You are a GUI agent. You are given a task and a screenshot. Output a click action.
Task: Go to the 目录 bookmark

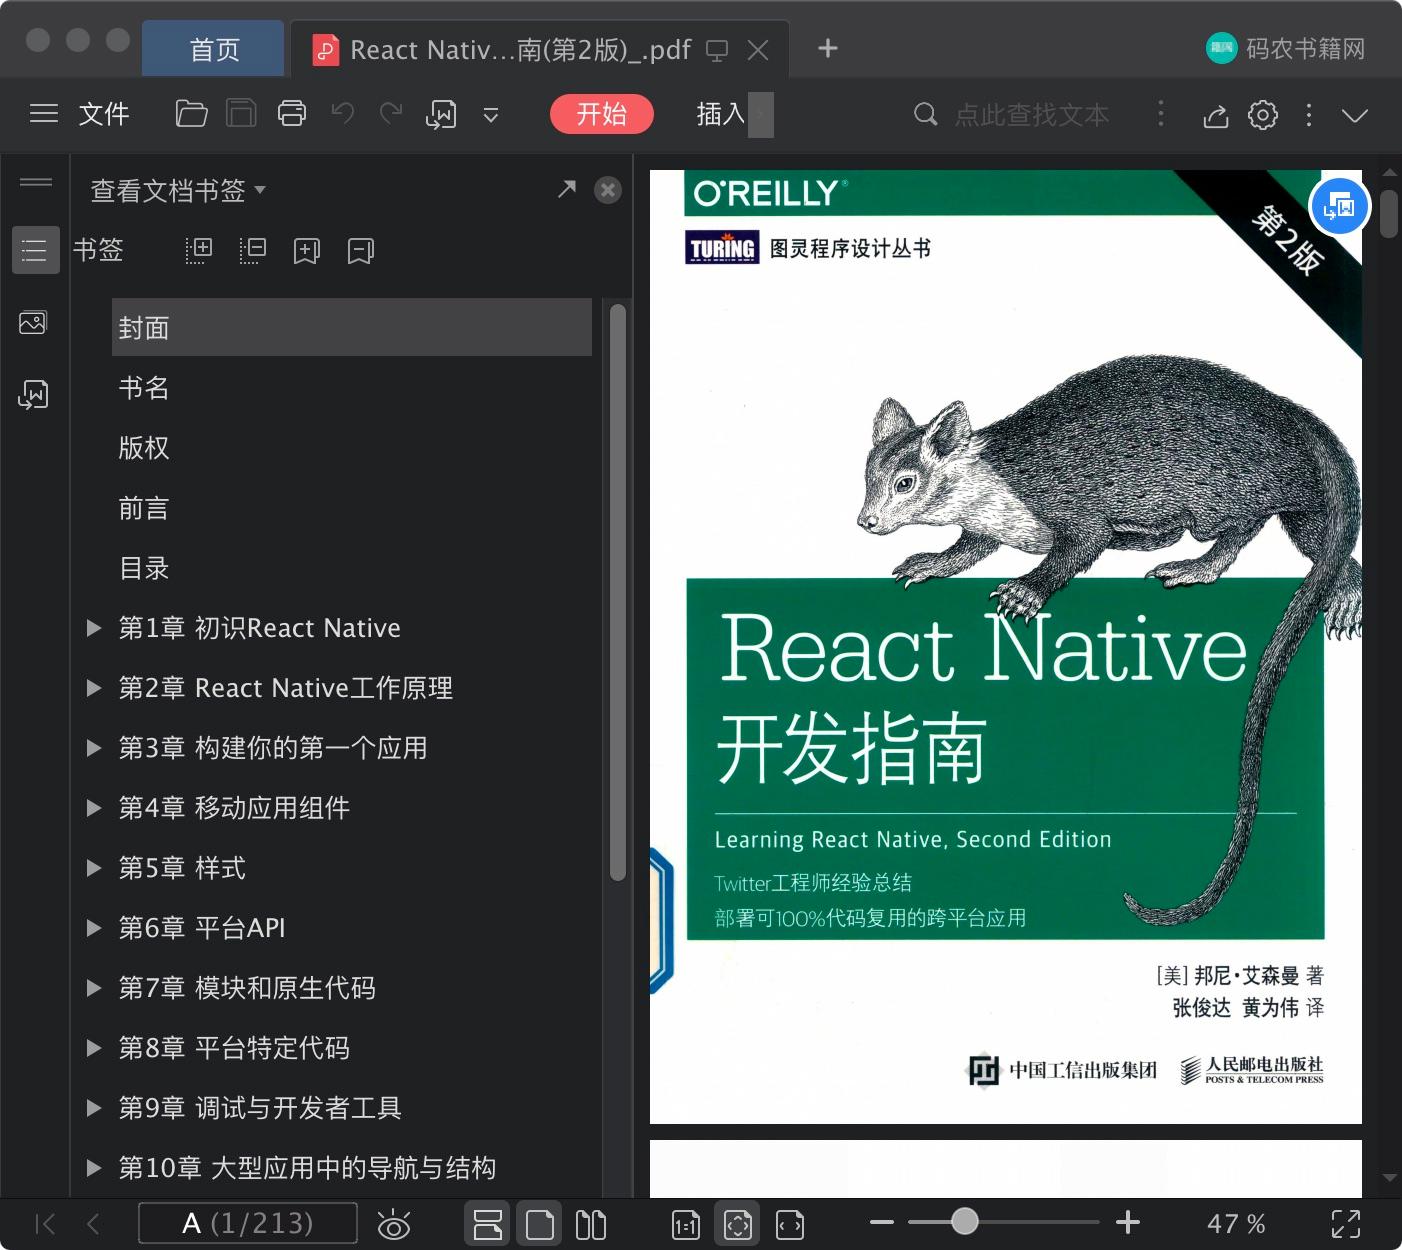click(x=144, y=568)
